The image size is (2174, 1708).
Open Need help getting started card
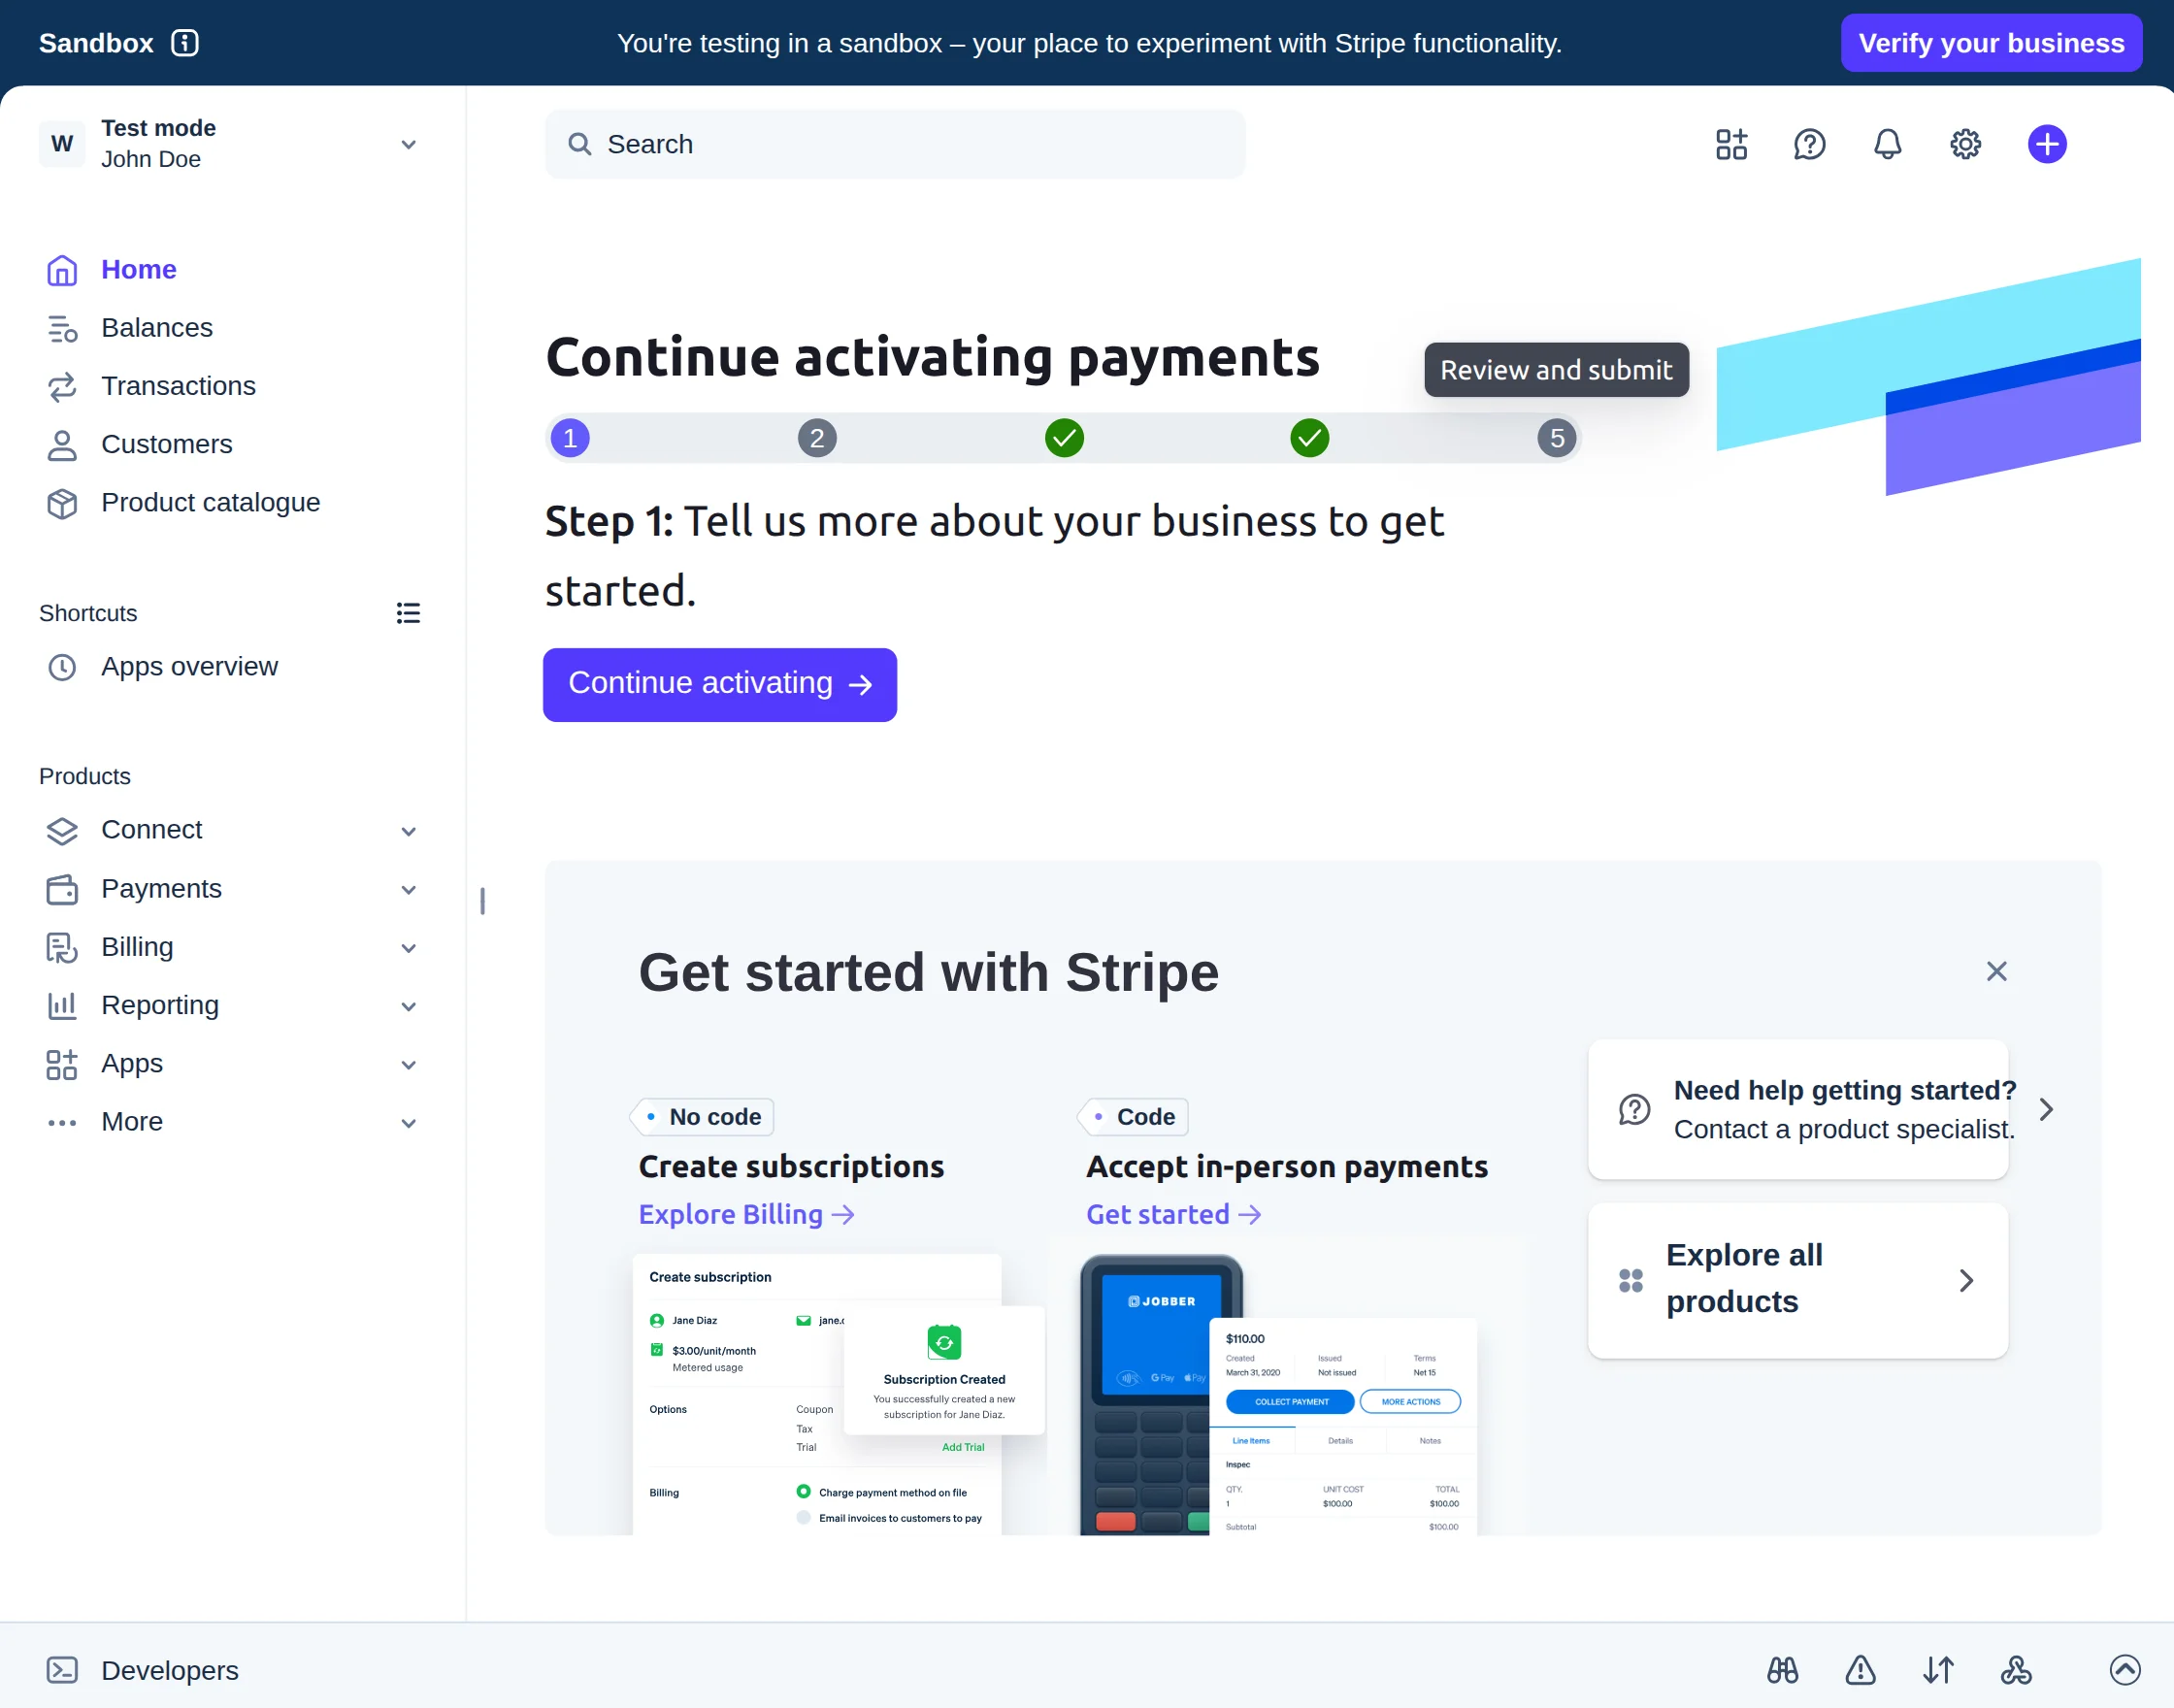tap(1797, 1109)
